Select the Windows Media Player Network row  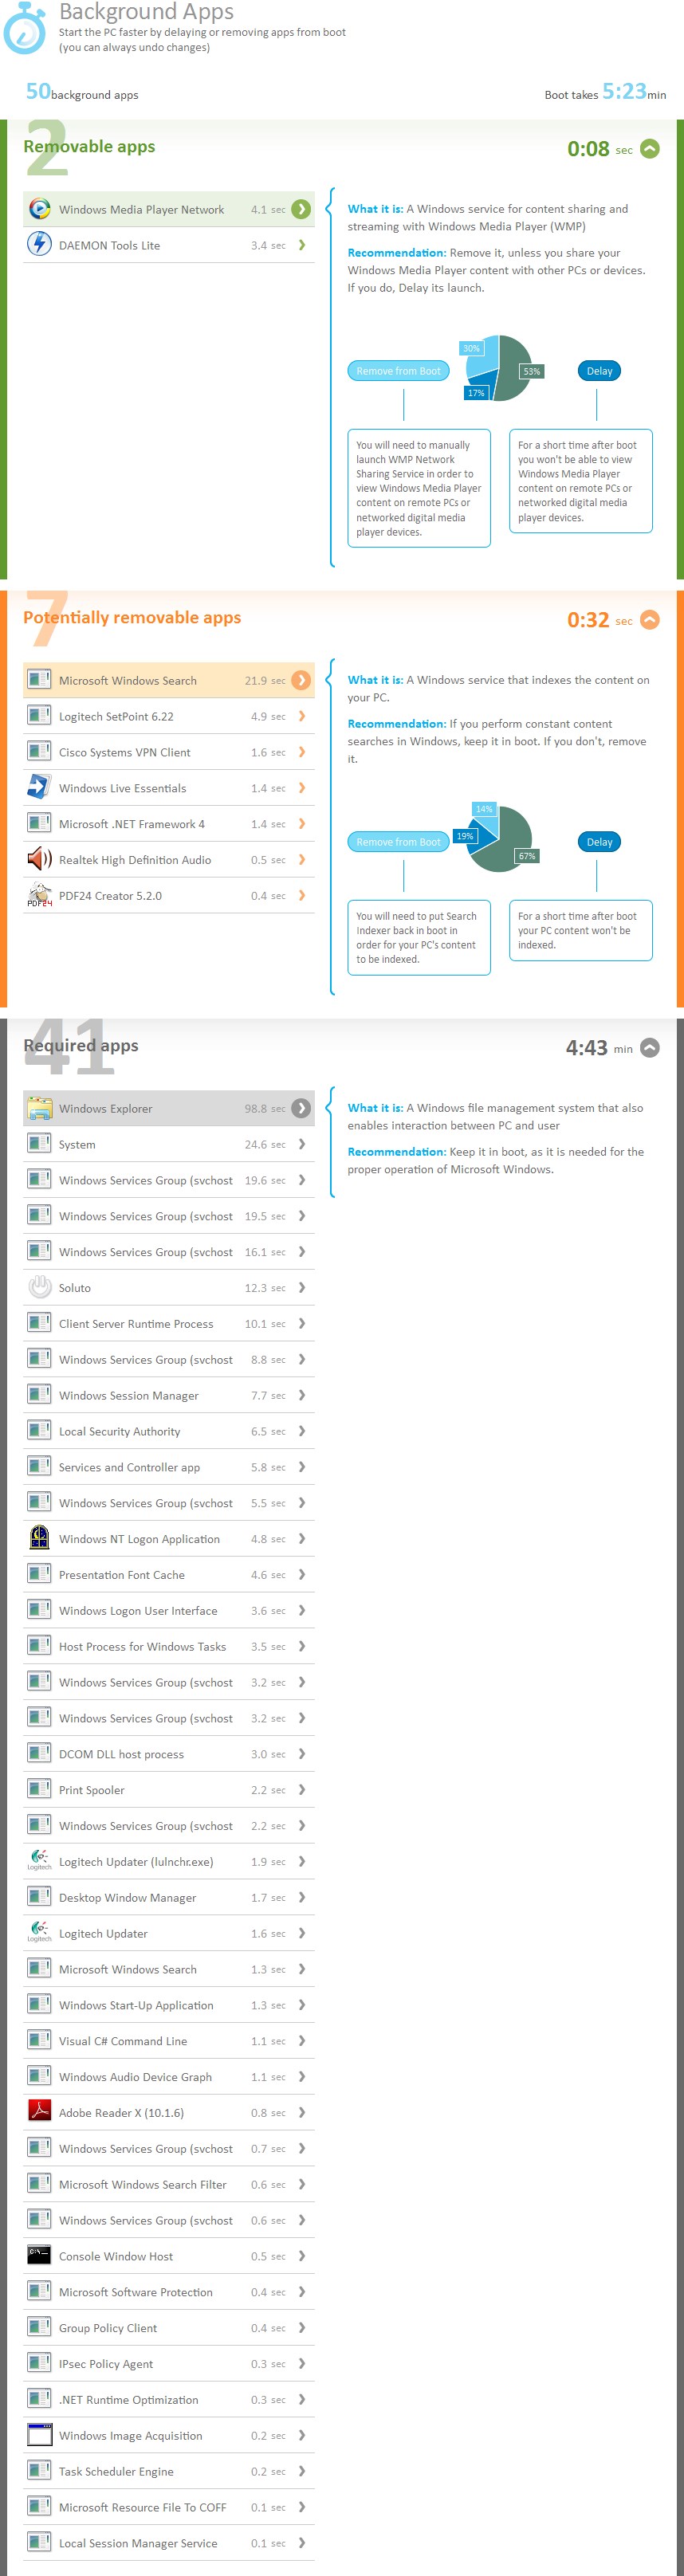point(168,209)
